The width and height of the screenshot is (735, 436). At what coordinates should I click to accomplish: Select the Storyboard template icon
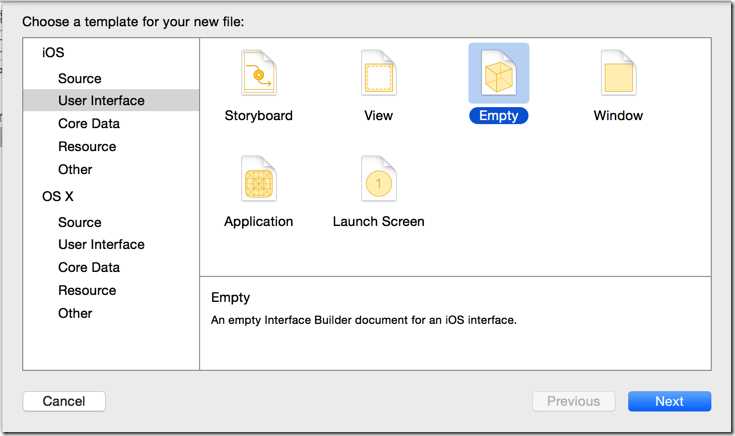tap(259, 73)
